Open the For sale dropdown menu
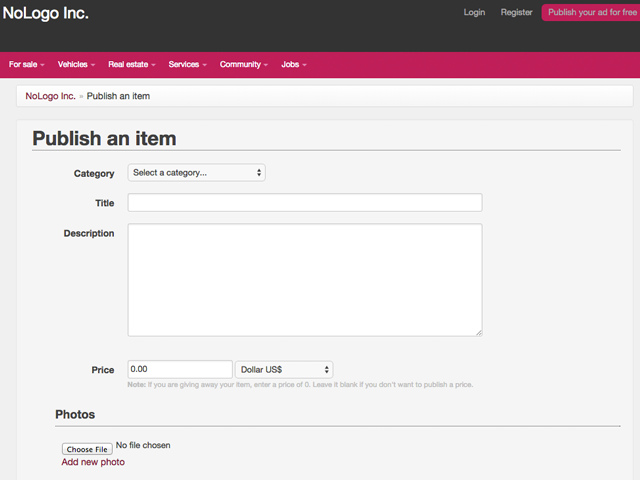 pos(27,64)
